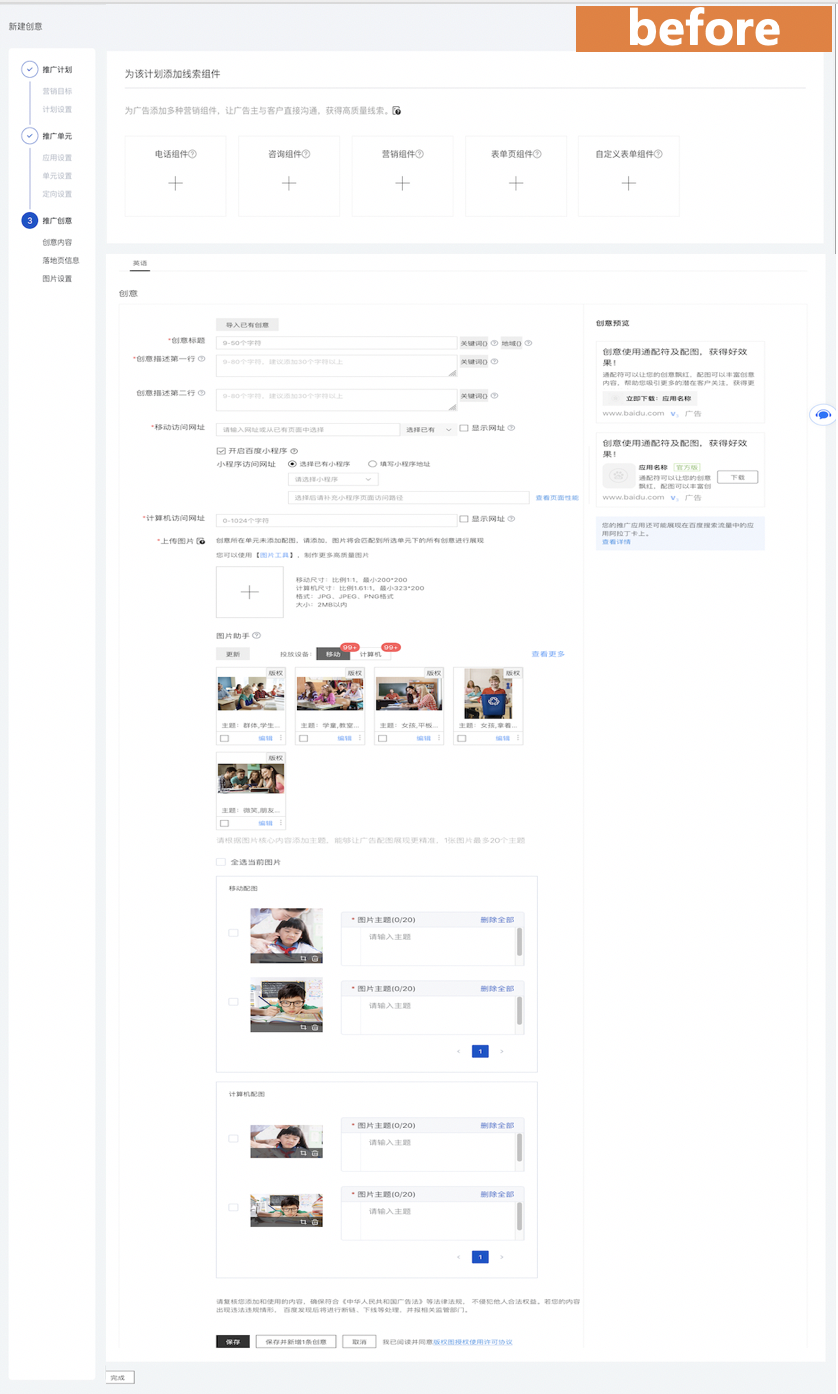Click next-page arrow in 移动配图 pagination
This screenshot has width=838, height=1394.
coord(501,1052)
